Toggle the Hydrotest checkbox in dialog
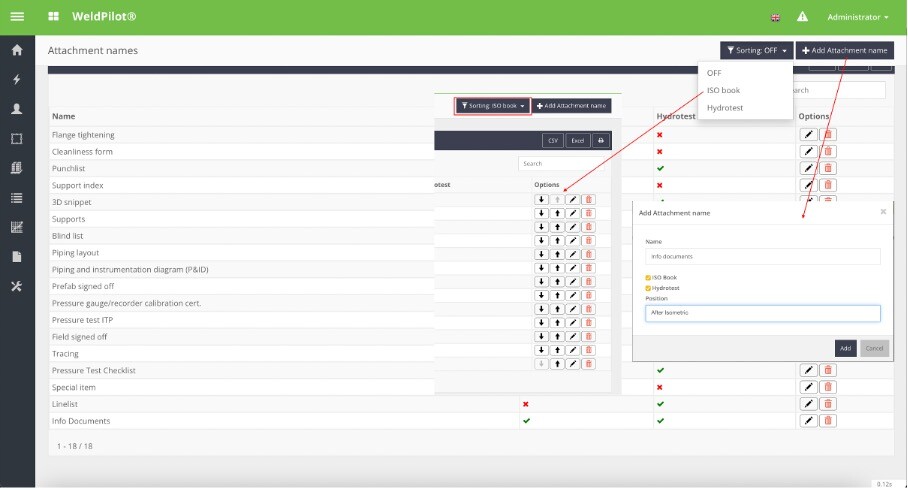This screenshot has height=490, width=908. (x=648, y=287)
